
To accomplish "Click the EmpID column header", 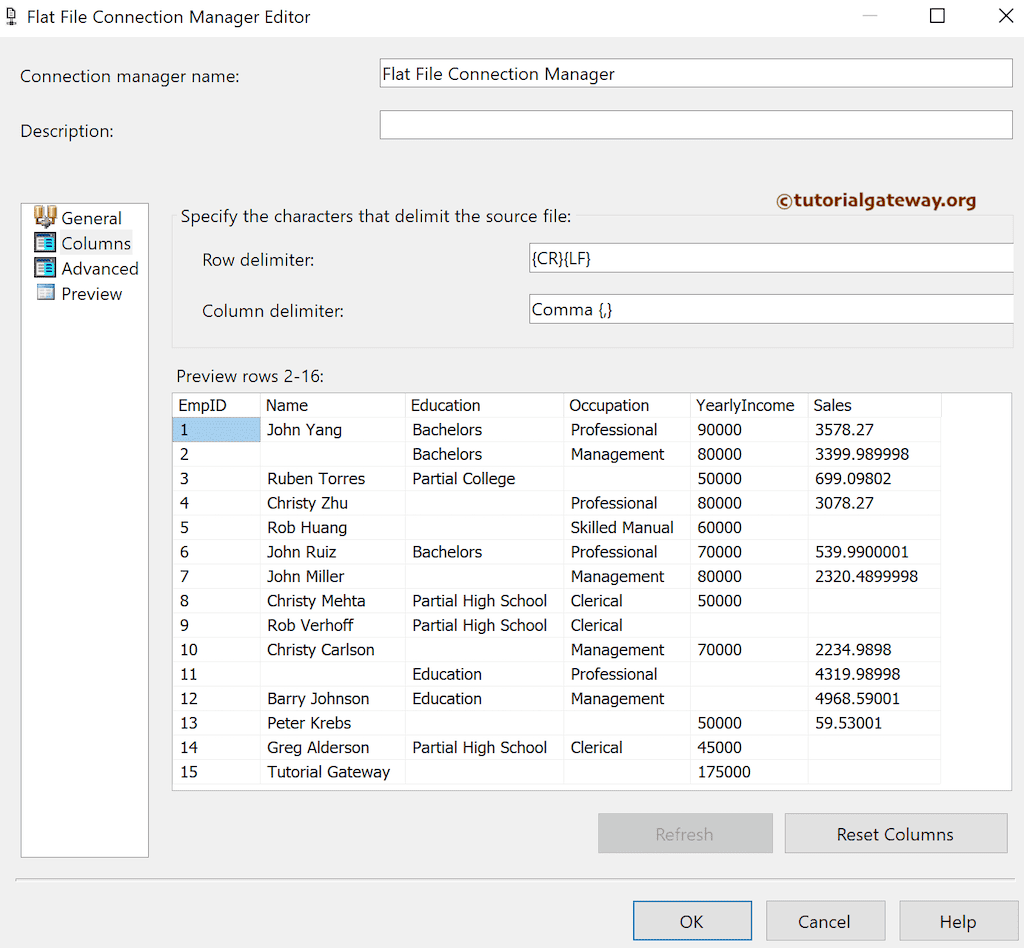I will click(x=206, y=405).
